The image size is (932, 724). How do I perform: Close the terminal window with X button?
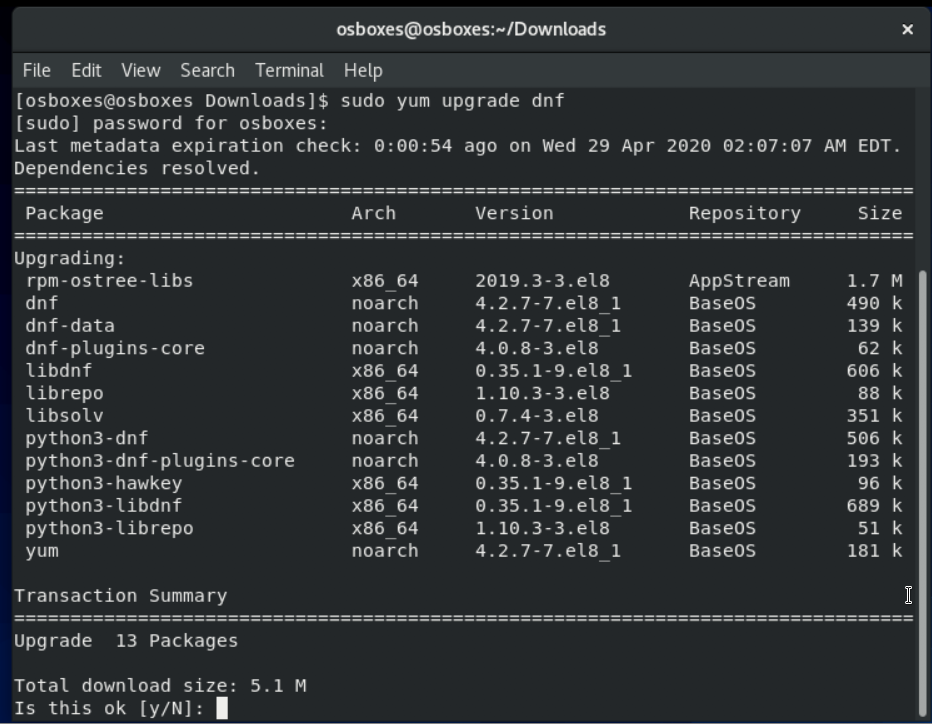pyautogui.click(x=907, y=29)
